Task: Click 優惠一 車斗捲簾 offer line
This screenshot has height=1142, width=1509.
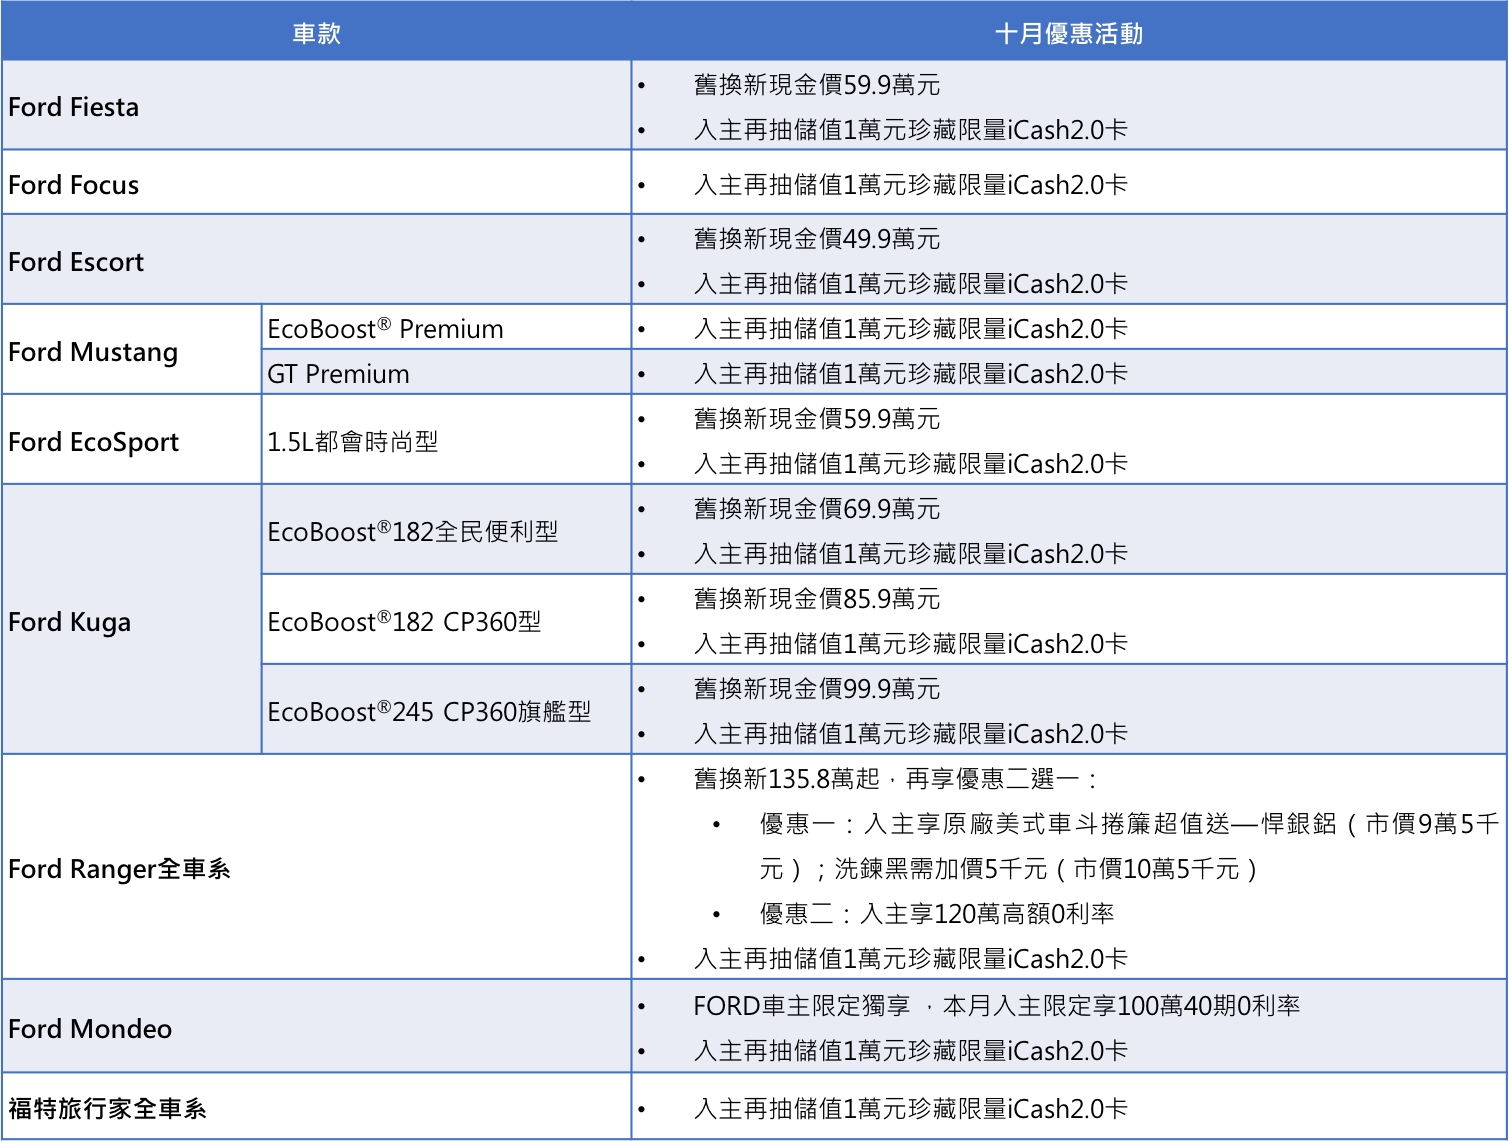Action: (1129, 824)
